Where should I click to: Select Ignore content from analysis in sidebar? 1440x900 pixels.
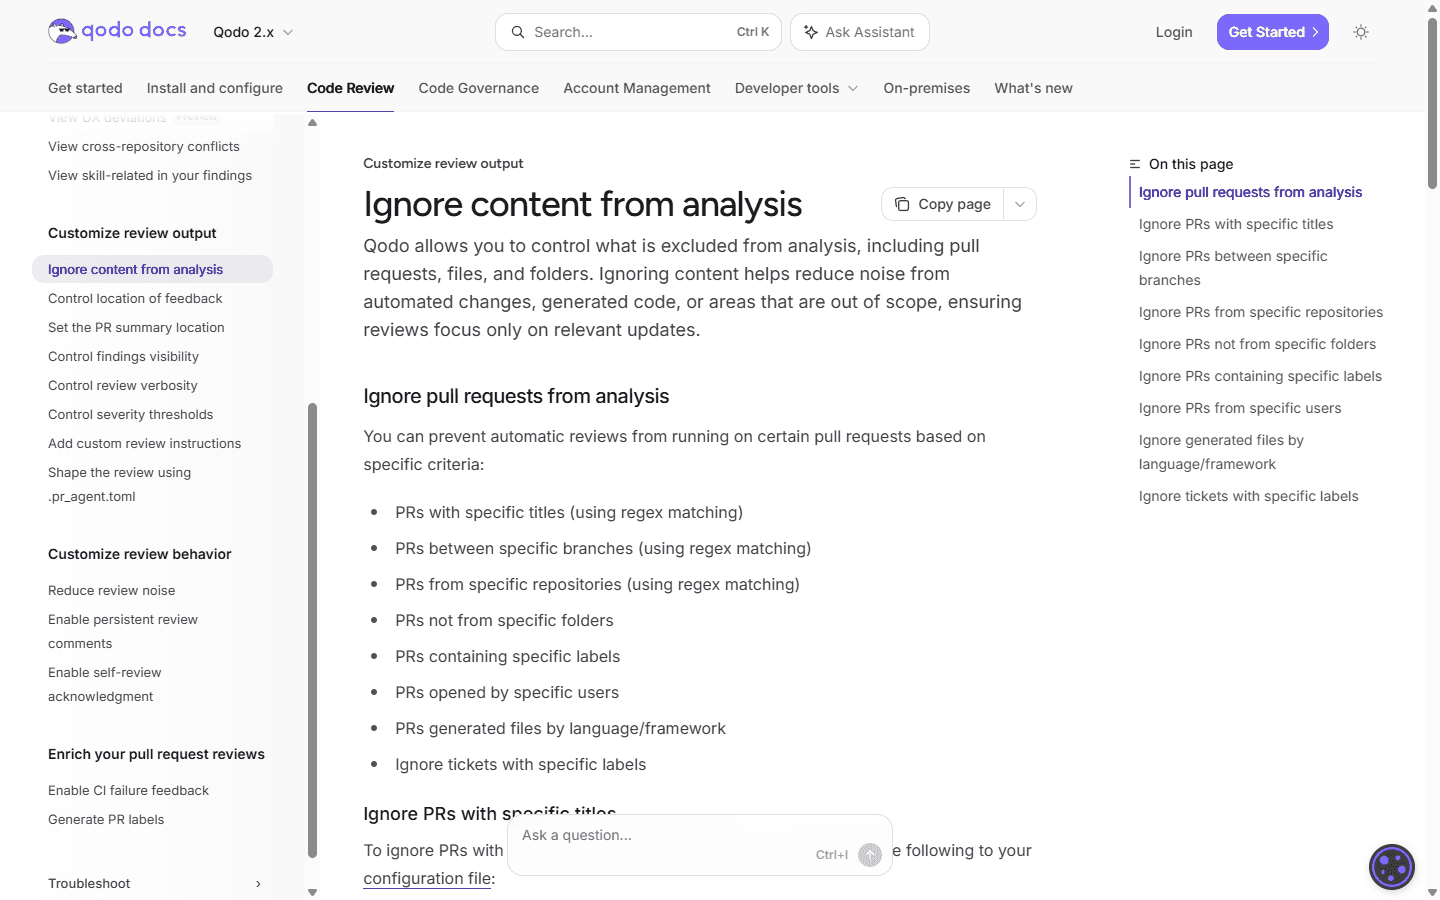[x=152, y=269]
